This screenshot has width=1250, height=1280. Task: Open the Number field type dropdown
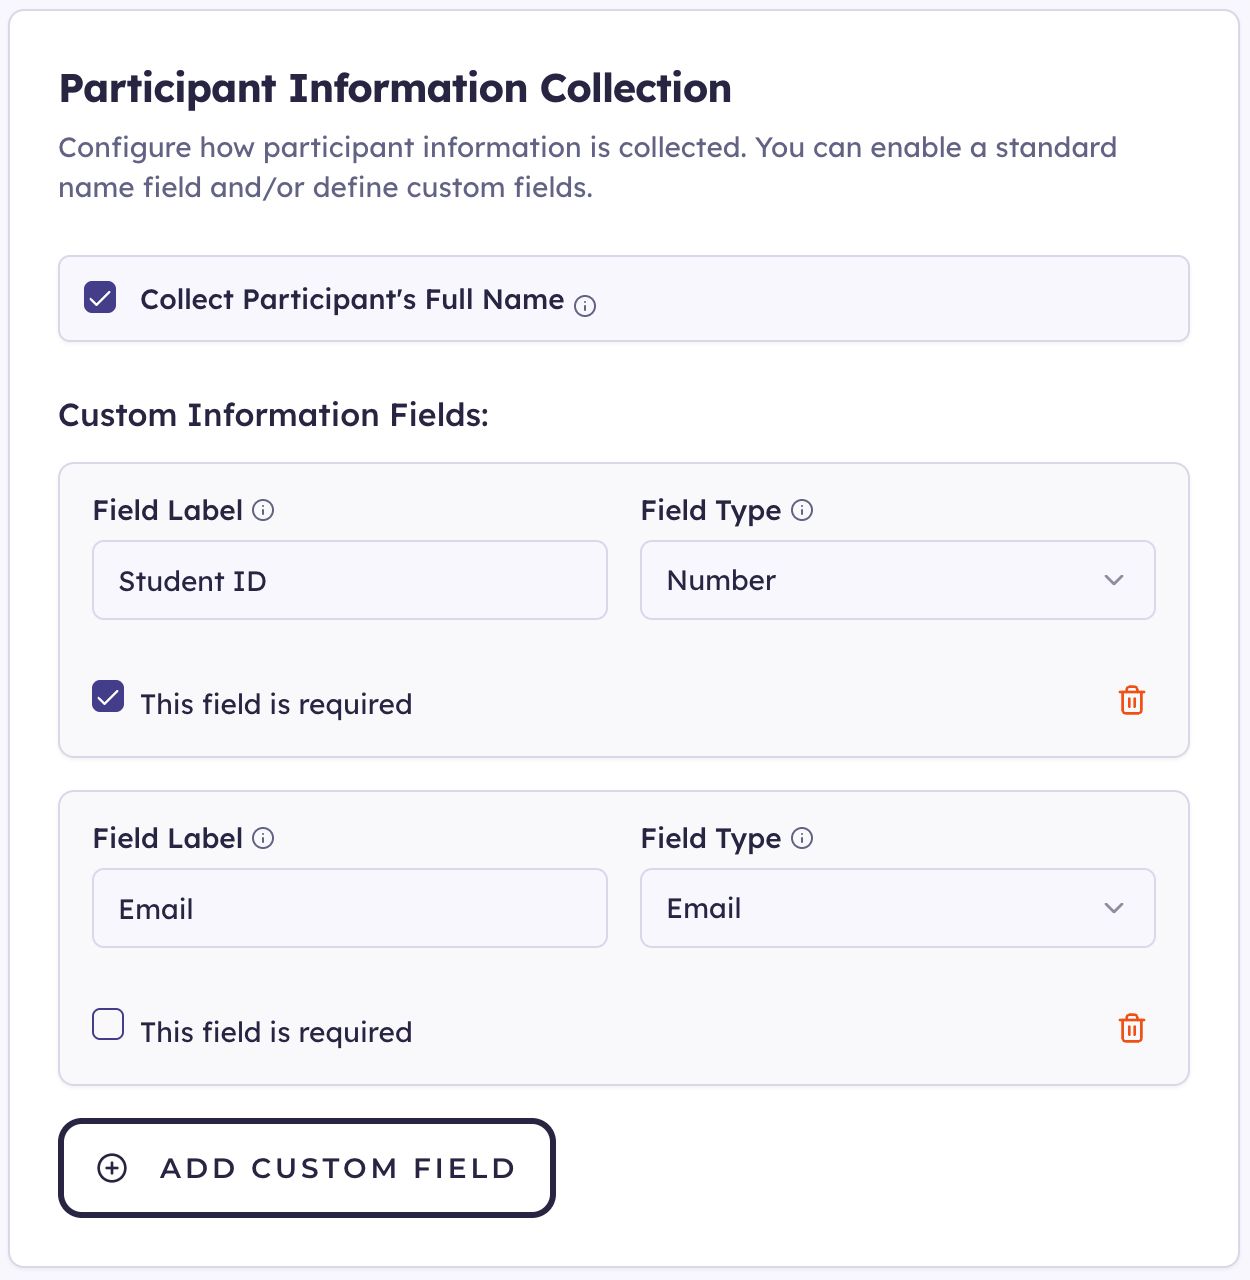point(897,580)
